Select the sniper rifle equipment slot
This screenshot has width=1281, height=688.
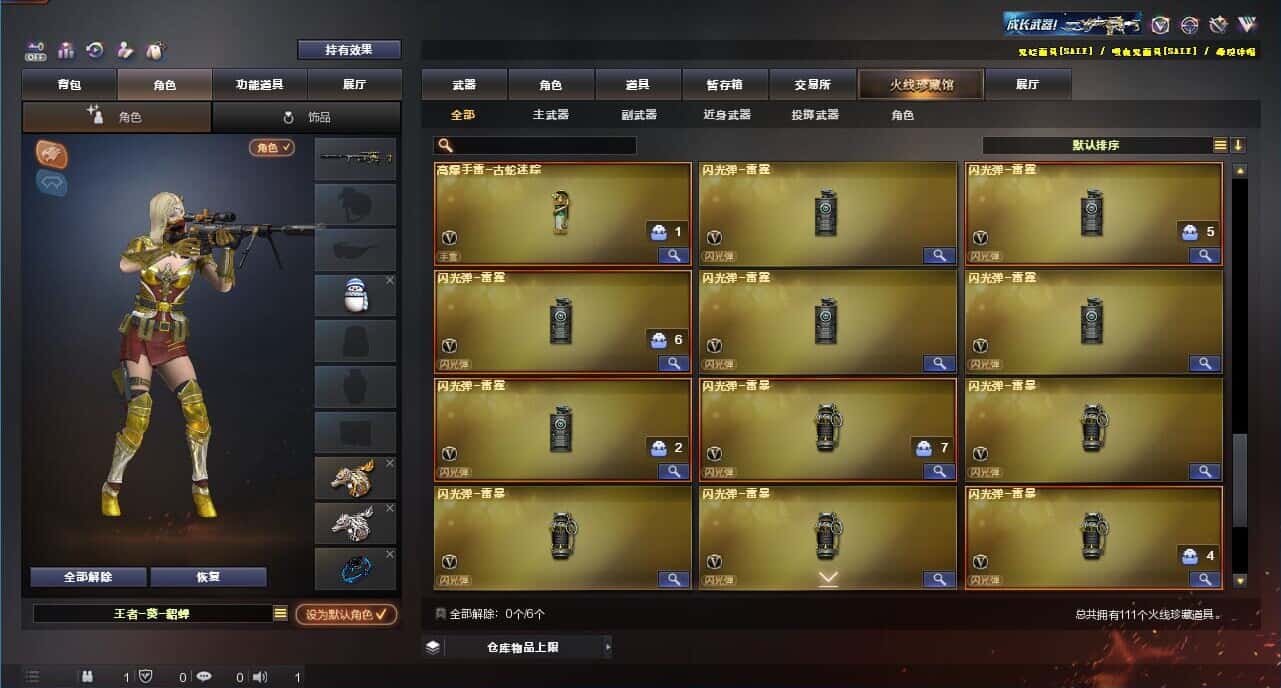coord(355,159)
